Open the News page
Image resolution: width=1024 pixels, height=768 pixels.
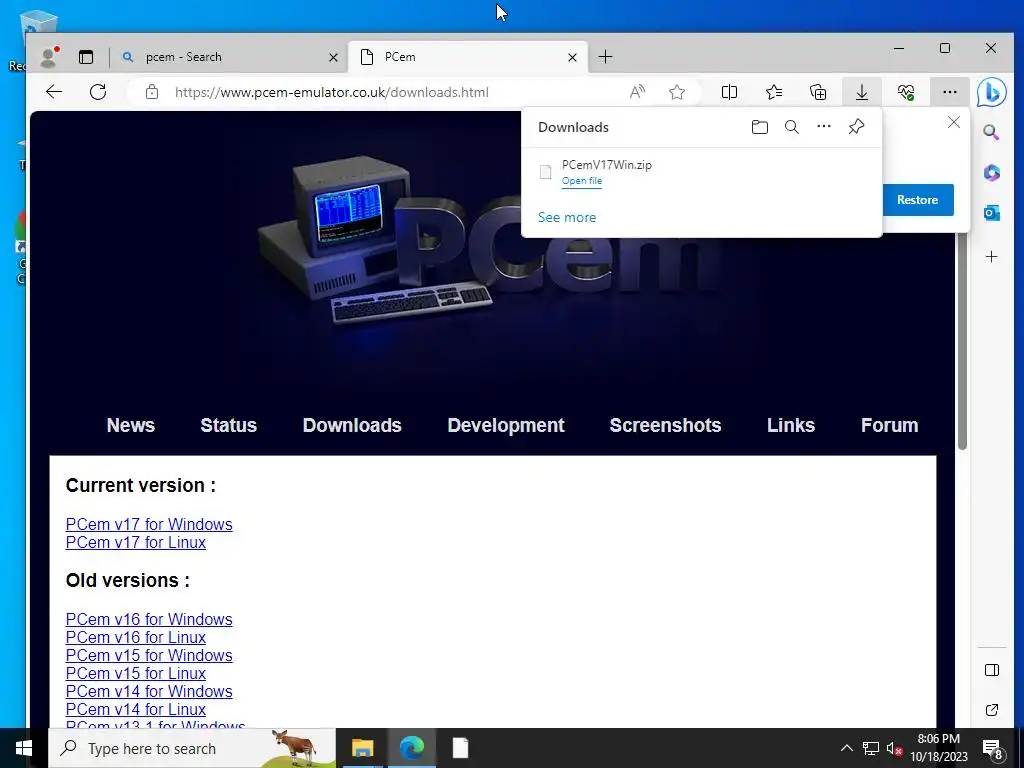(131, 425)
